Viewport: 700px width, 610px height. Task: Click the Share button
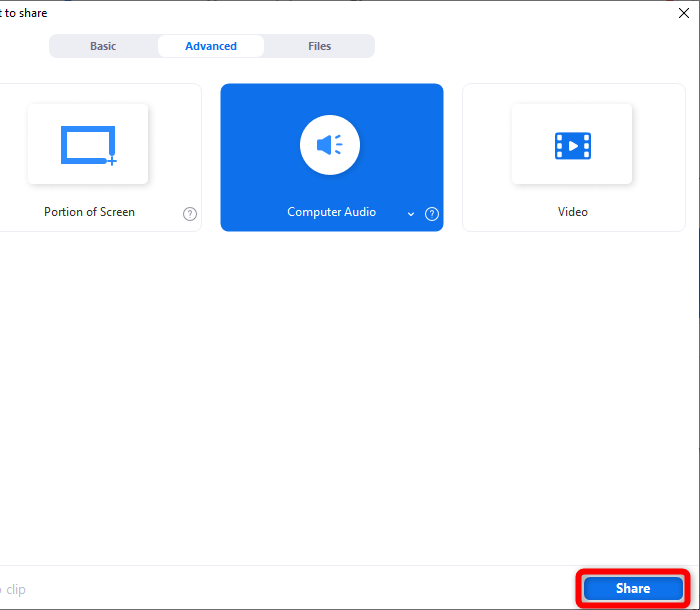[633, 588]
